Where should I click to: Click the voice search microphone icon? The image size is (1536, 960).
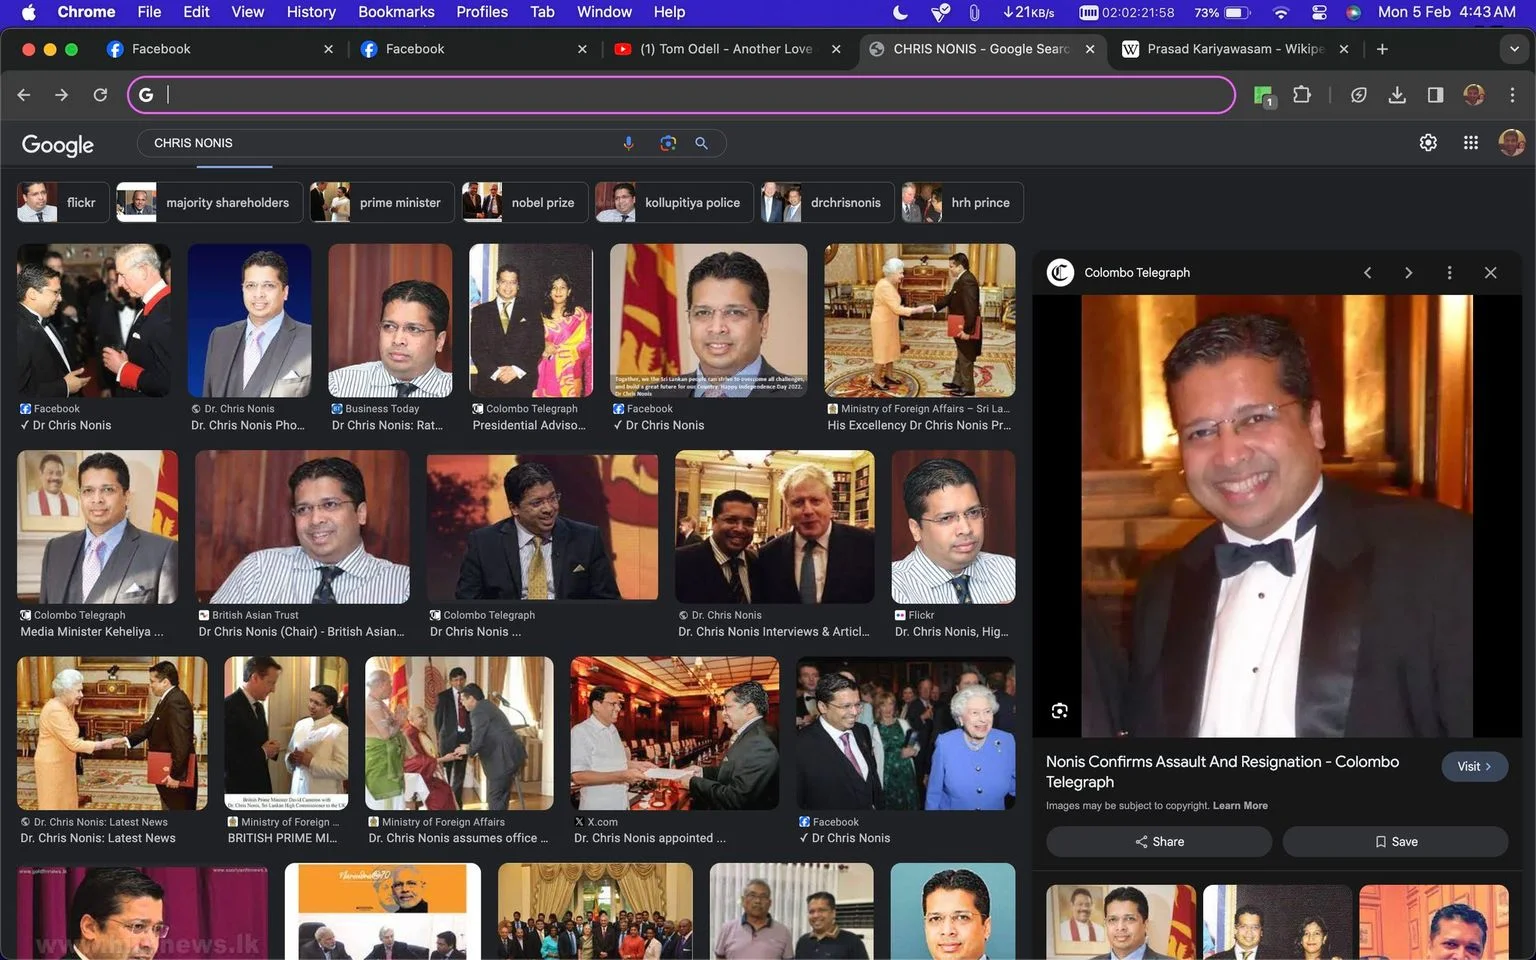click(628, 143)
